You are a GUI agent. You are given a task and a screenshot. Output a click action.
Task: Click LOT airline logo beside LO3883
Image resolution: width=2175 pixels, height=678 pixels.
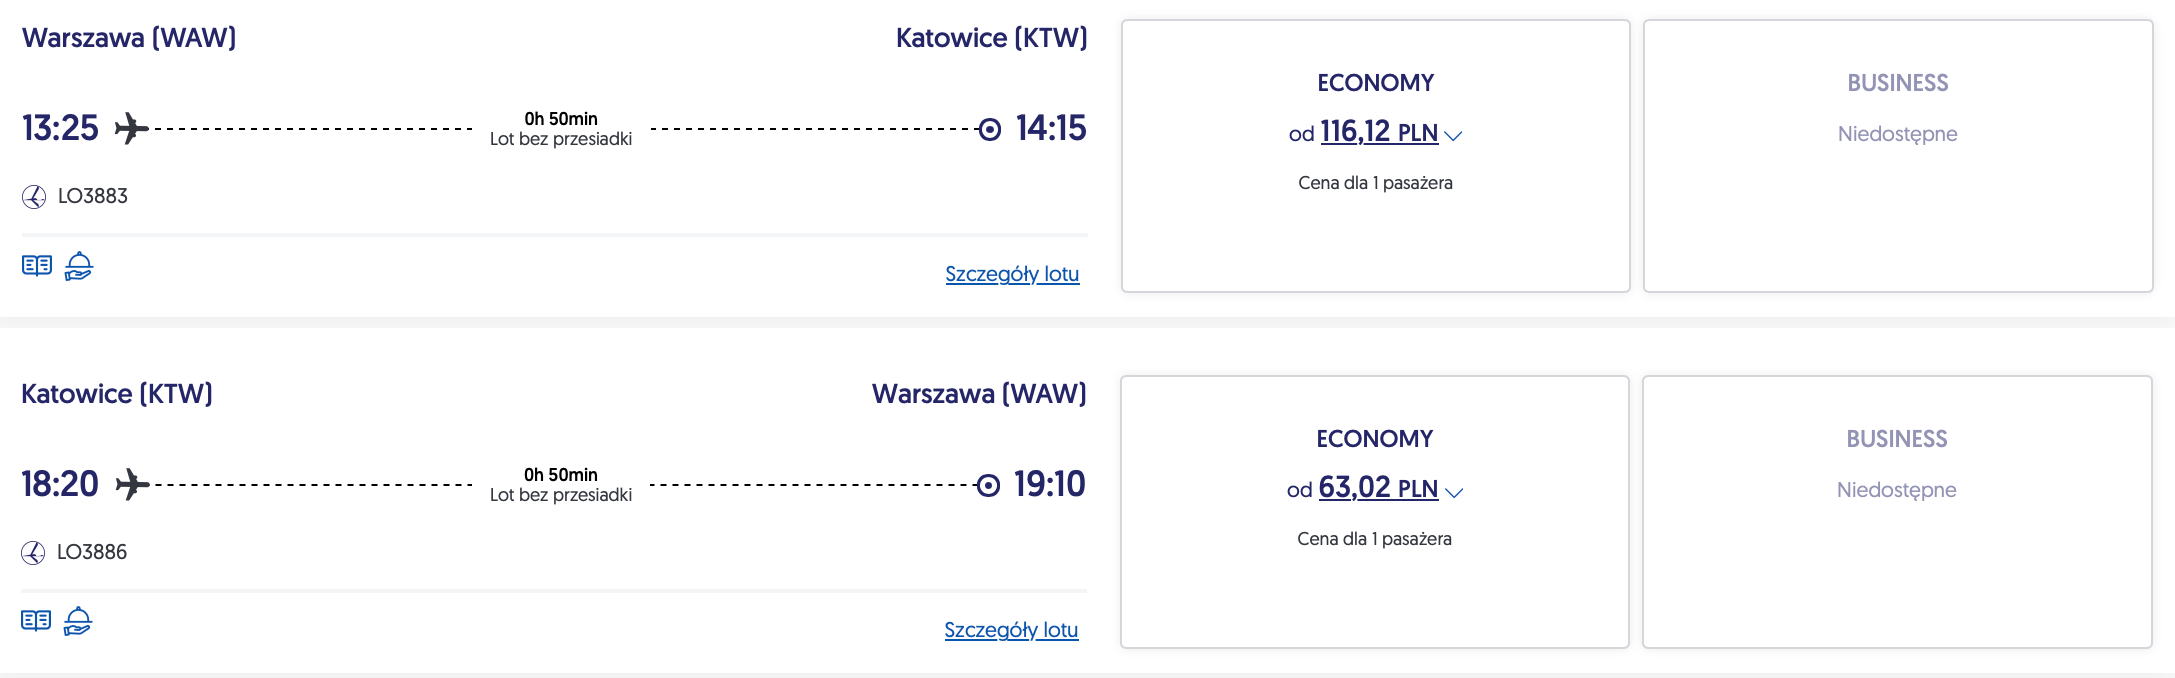coord(34,197)
